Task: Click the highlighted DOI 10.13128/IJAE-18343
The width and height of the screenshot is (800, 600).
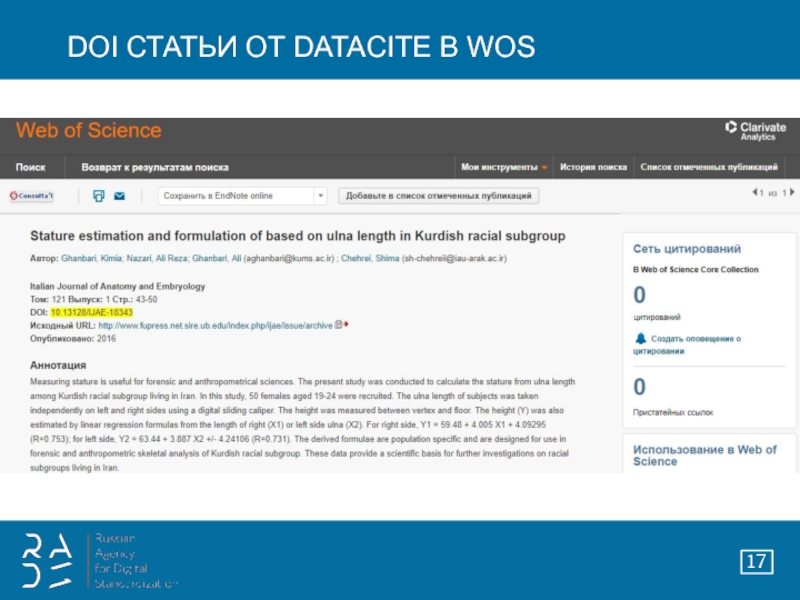Action: 91,312
